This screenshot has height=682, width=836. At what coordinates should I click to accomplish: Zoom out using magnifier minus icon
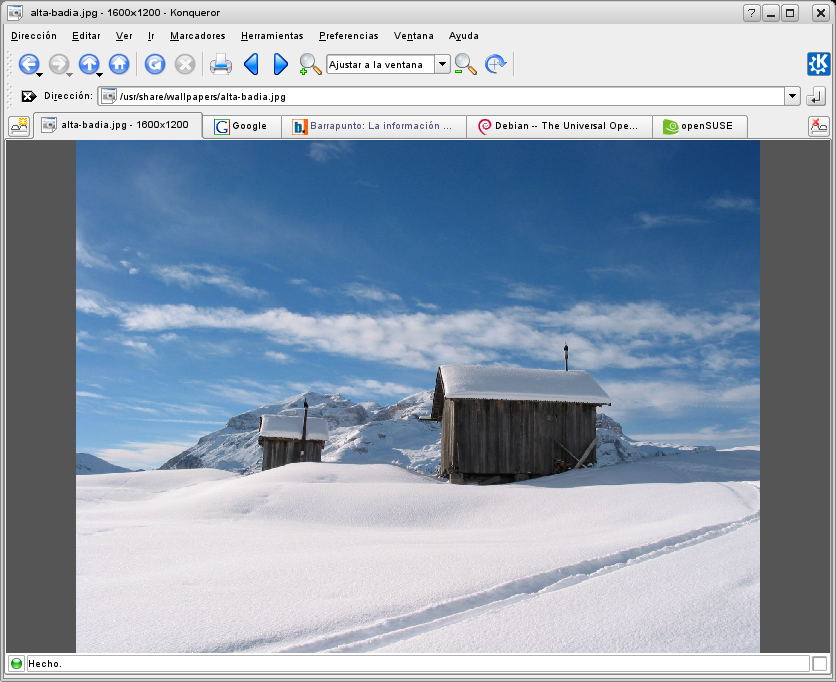pyautogui.click(x=465, y=65)
